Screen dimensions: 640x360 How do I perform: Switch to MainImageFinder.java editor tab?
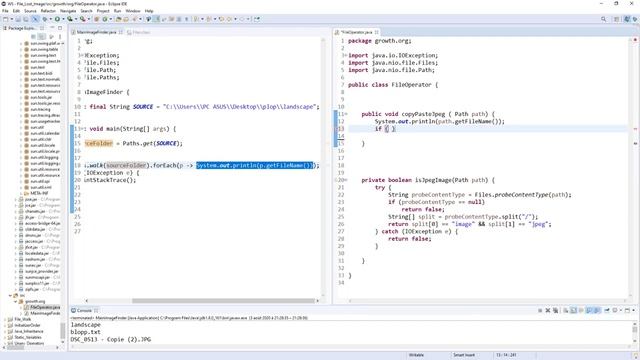[96, 32]
